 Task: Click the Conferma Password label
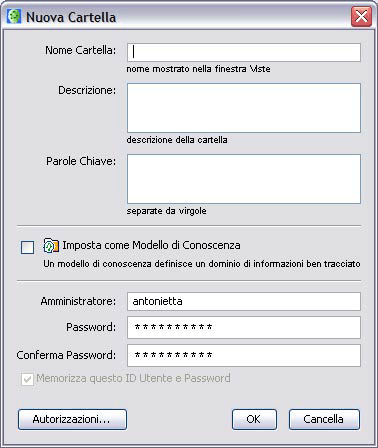coord(66,355)
